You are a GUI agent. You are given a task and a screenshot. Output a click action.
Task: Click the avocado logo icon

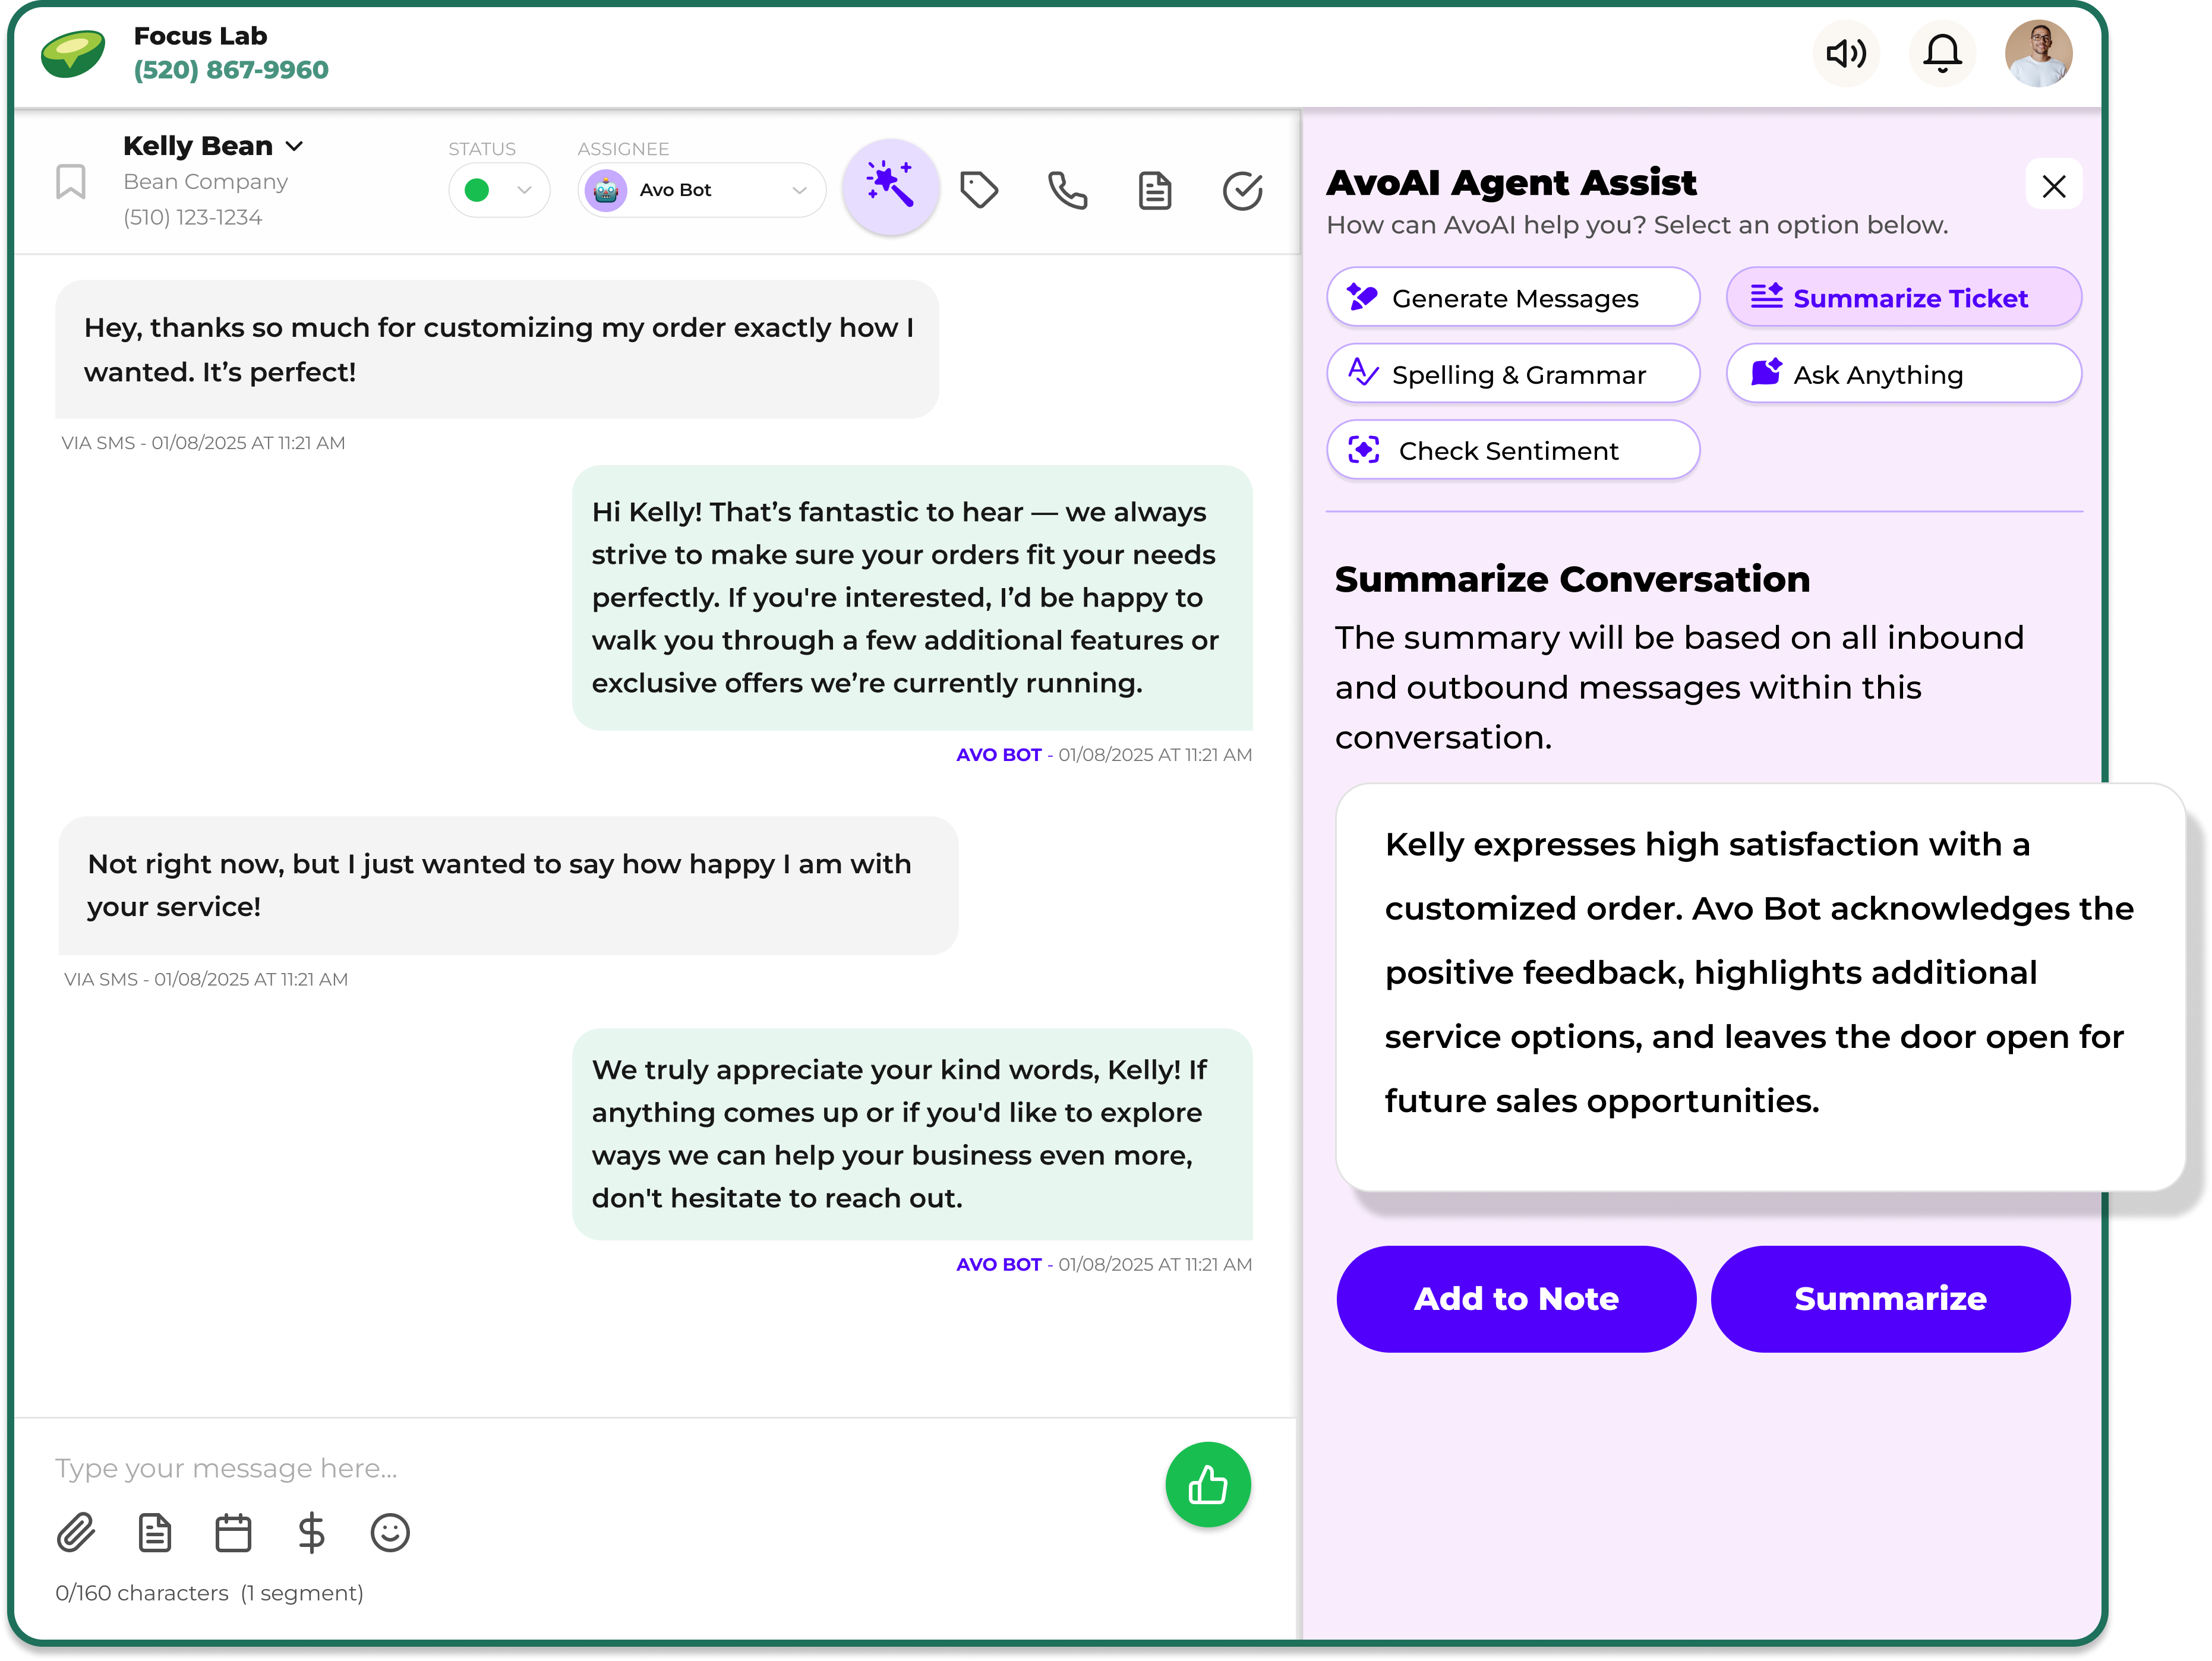[x=73, y=53]
